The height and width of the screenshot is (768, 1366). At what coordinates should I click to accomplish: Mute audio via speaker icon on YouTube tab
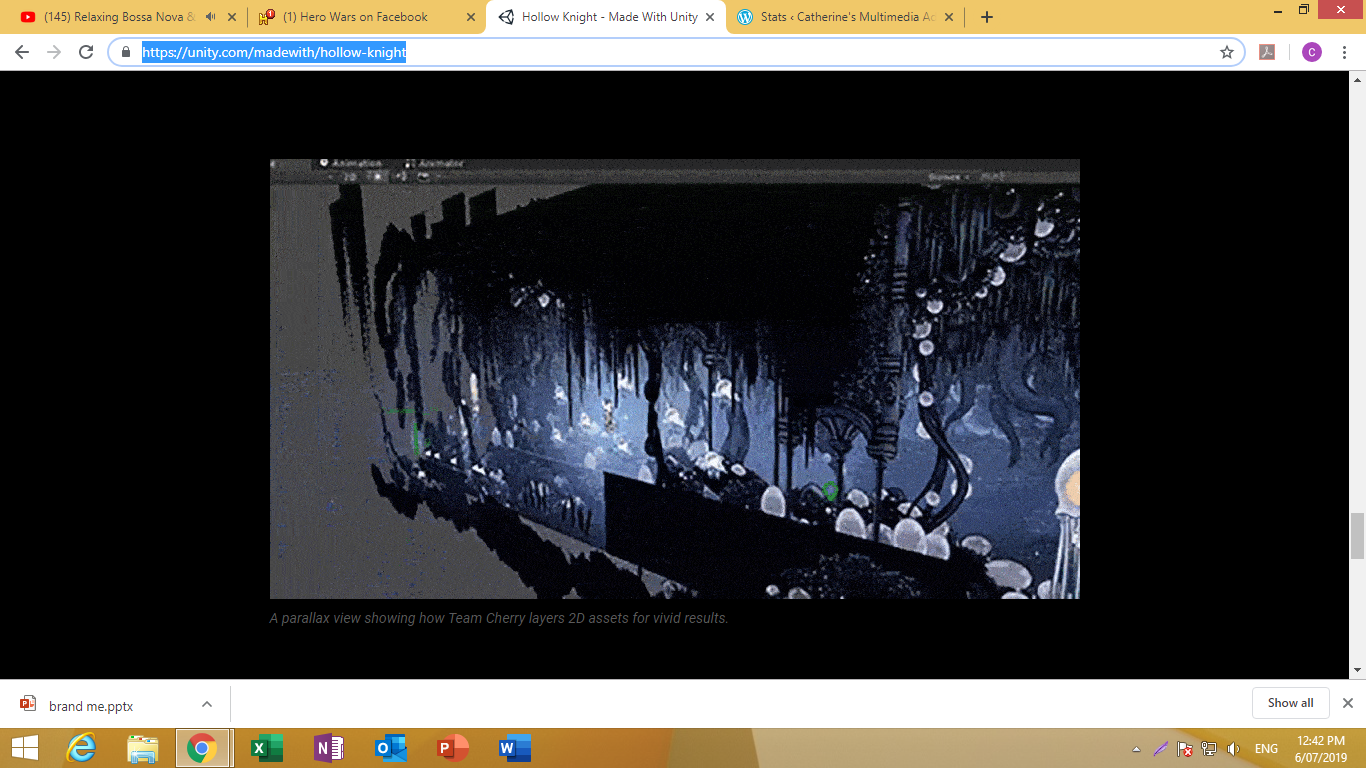210,17
